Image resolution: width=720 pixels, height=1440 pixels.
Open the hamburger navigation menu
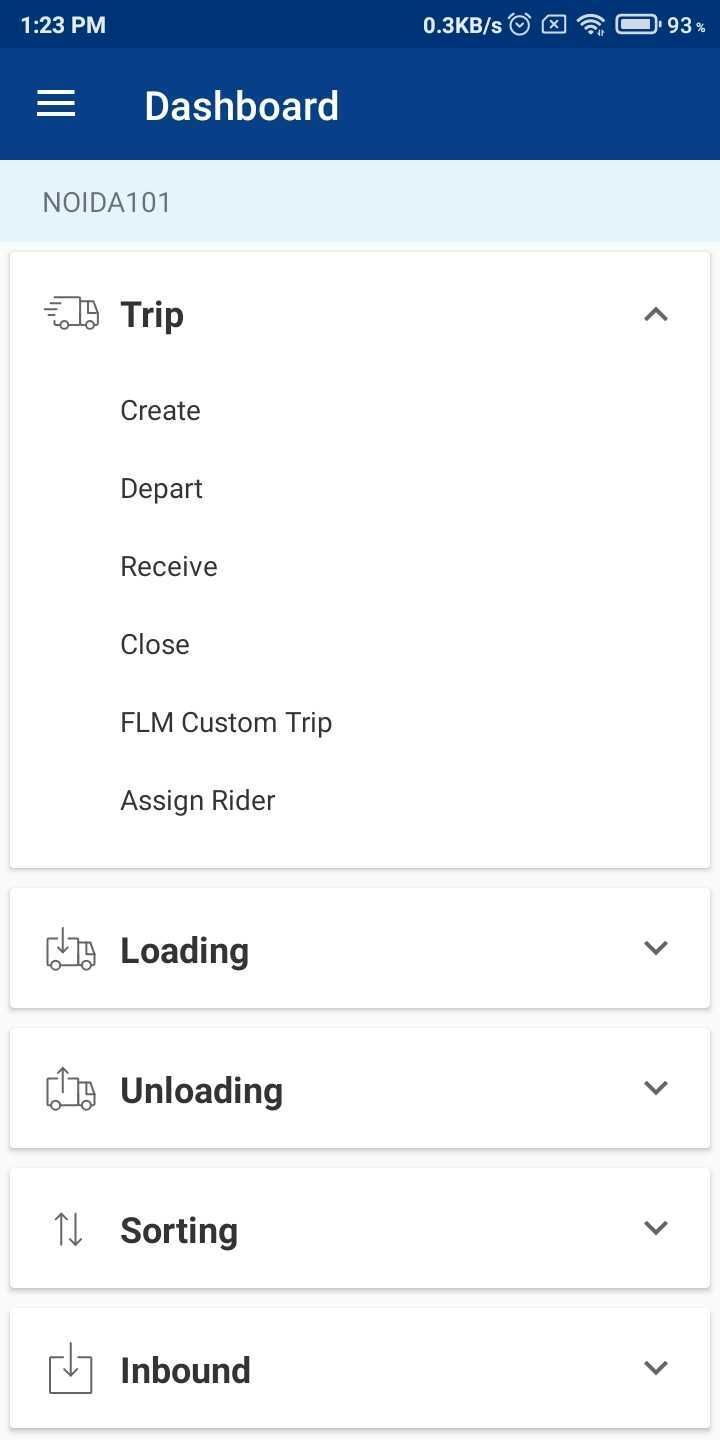56,104
